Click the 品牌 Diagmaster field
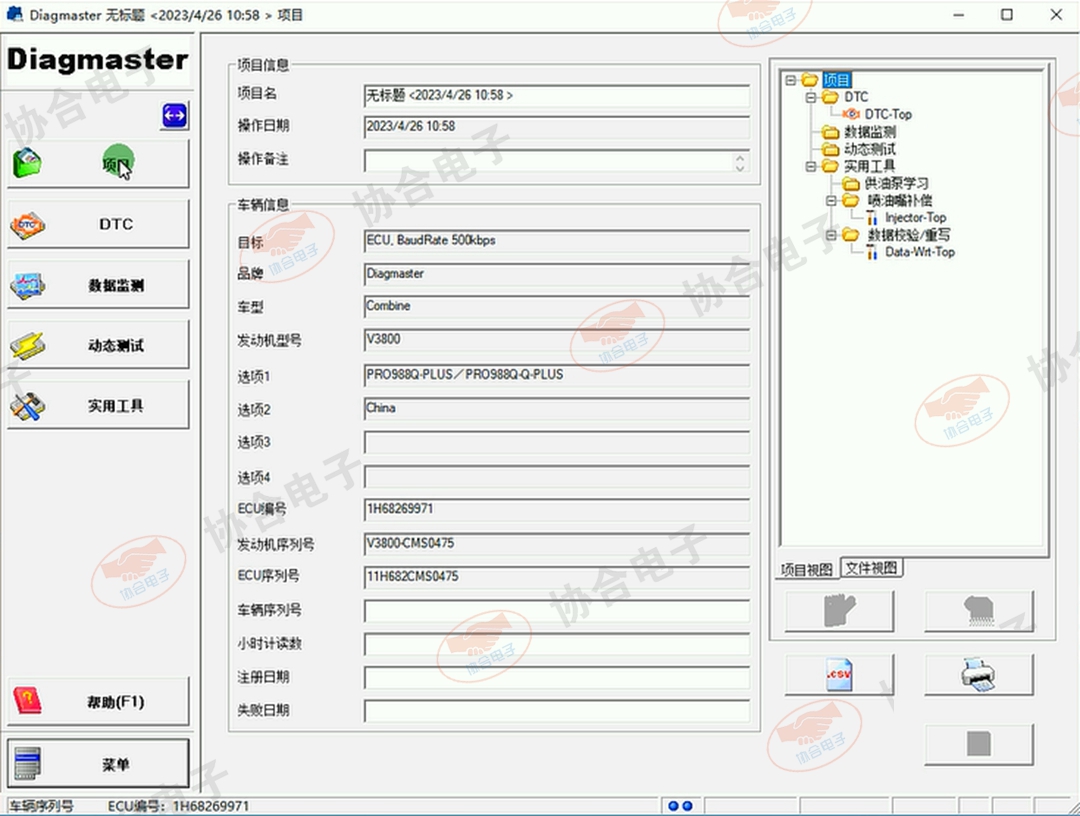 (557, 275)
